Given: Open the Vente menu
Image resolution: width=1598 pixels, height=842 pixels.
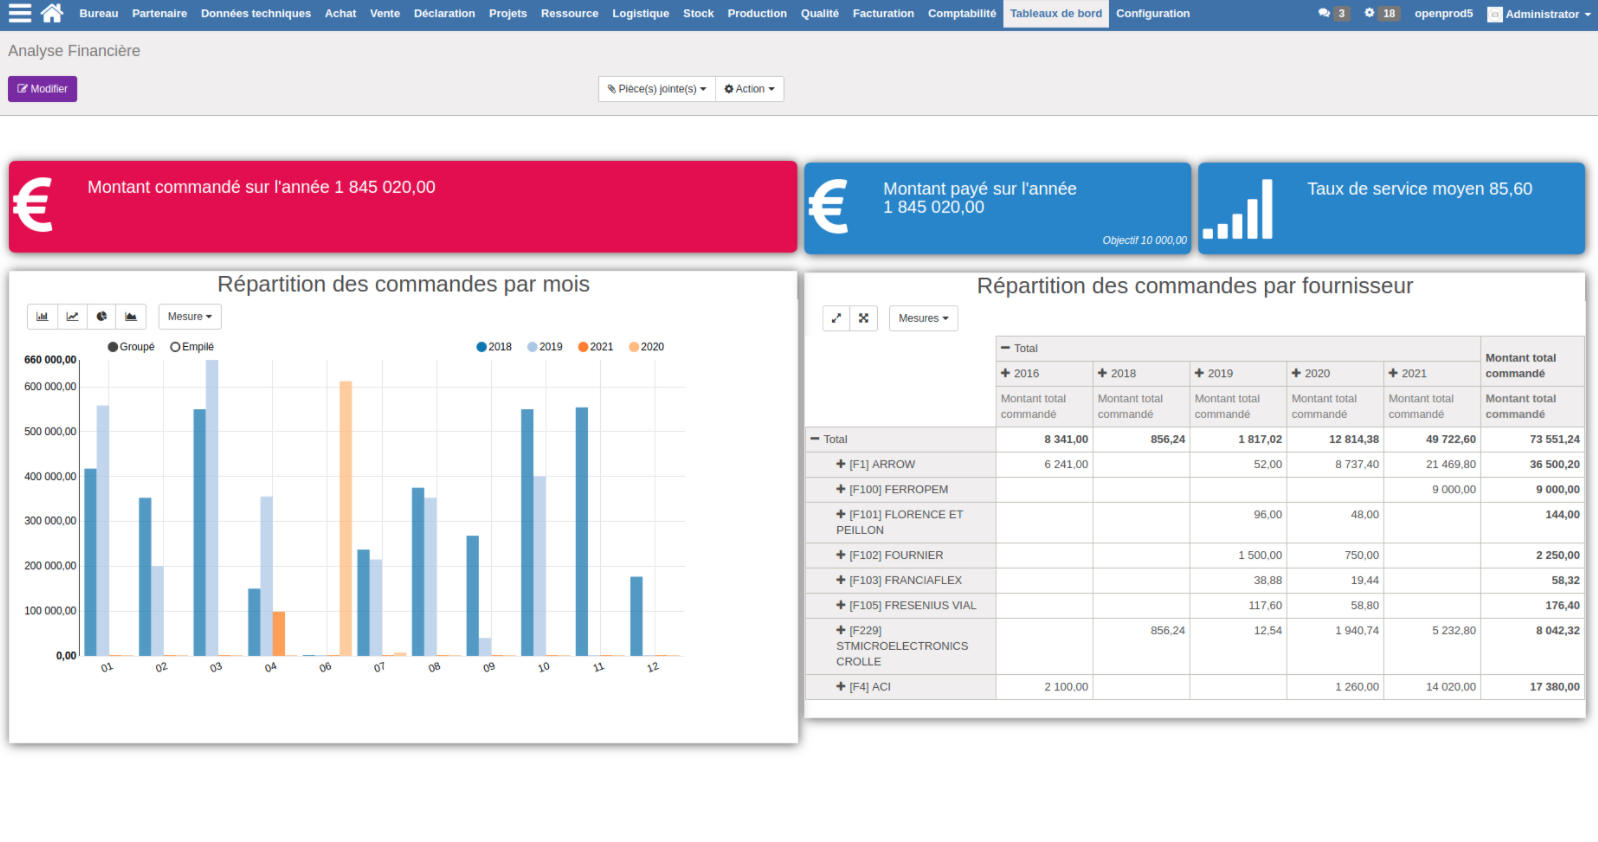Looking at the screenshot, I should click(x=385, y=14).
